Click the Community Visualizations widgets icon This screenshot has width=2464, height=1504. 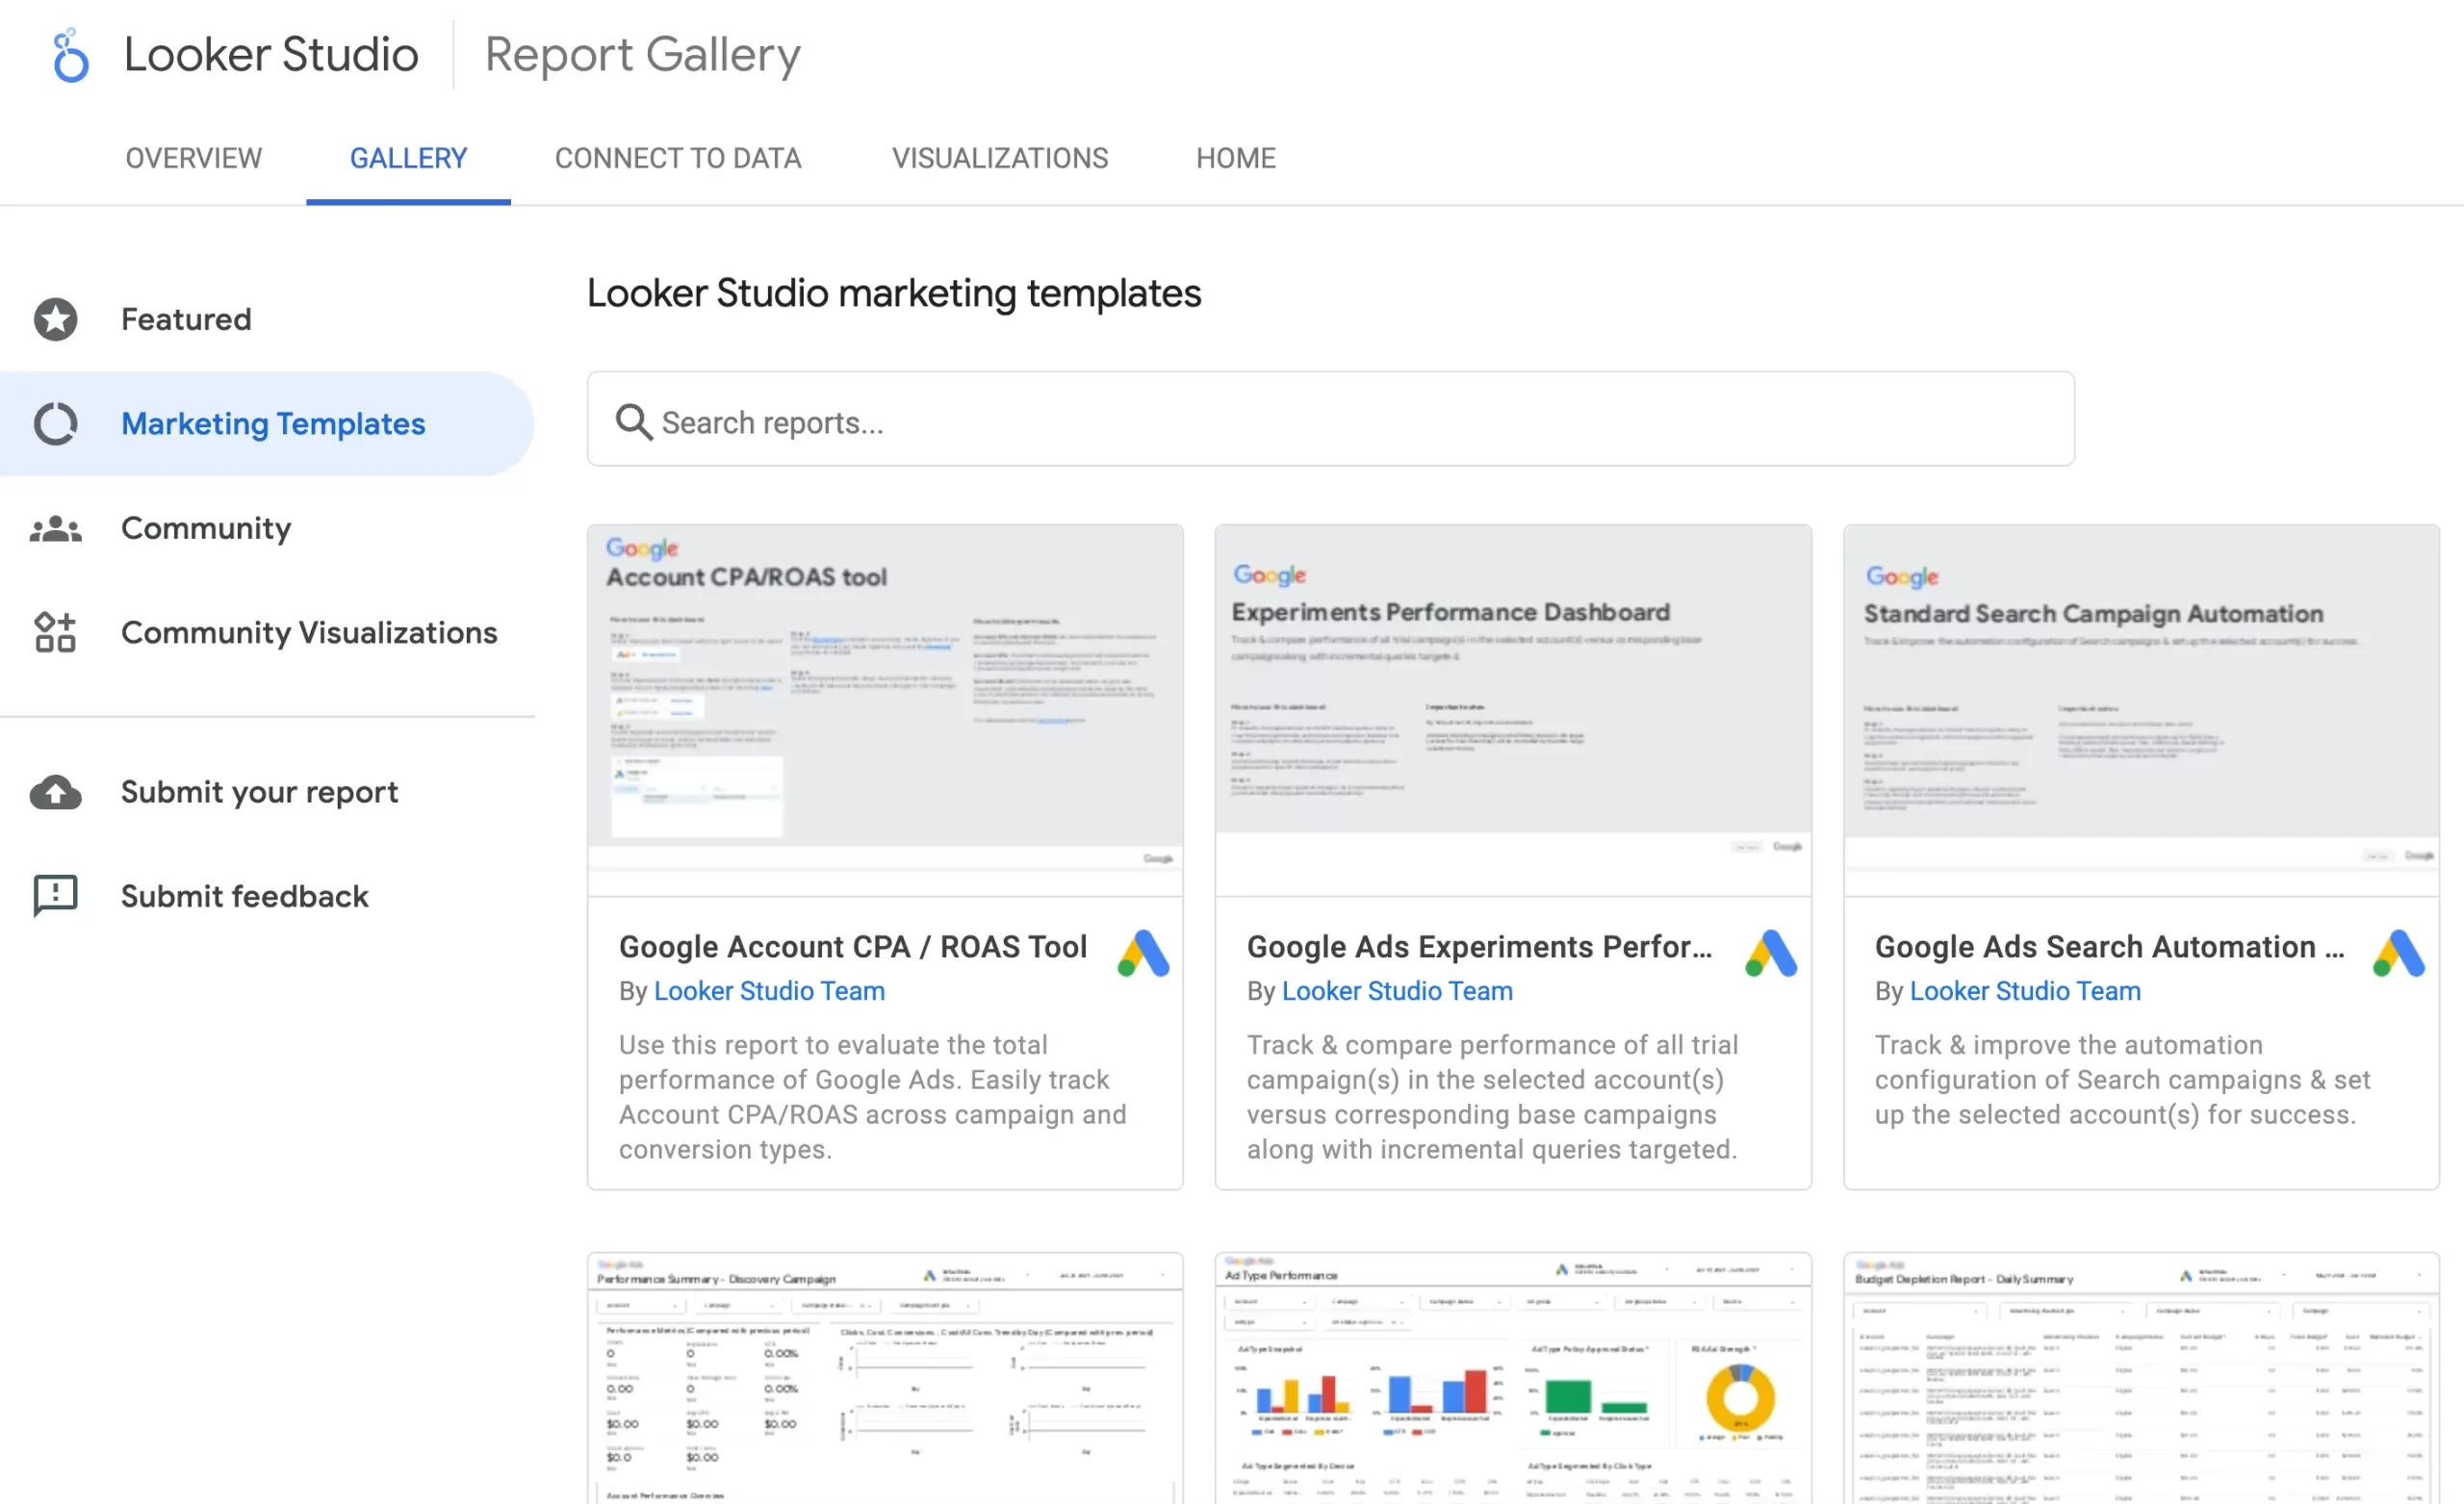coord(56,633)
